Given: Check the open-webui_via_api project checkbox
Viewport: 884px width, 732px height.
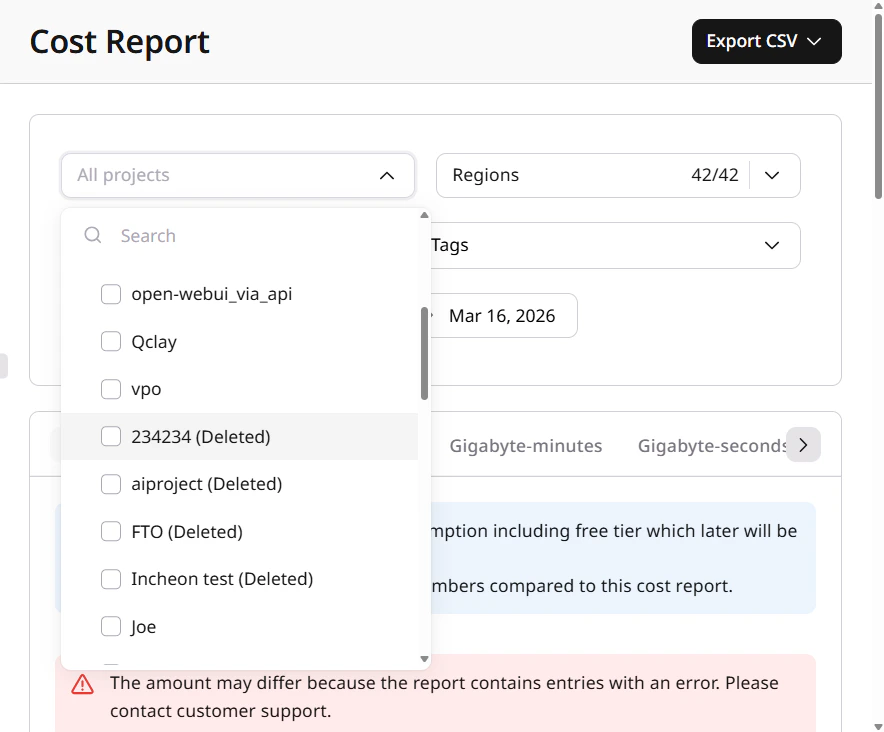Looking at the screenshot, I should coord(111,294).
